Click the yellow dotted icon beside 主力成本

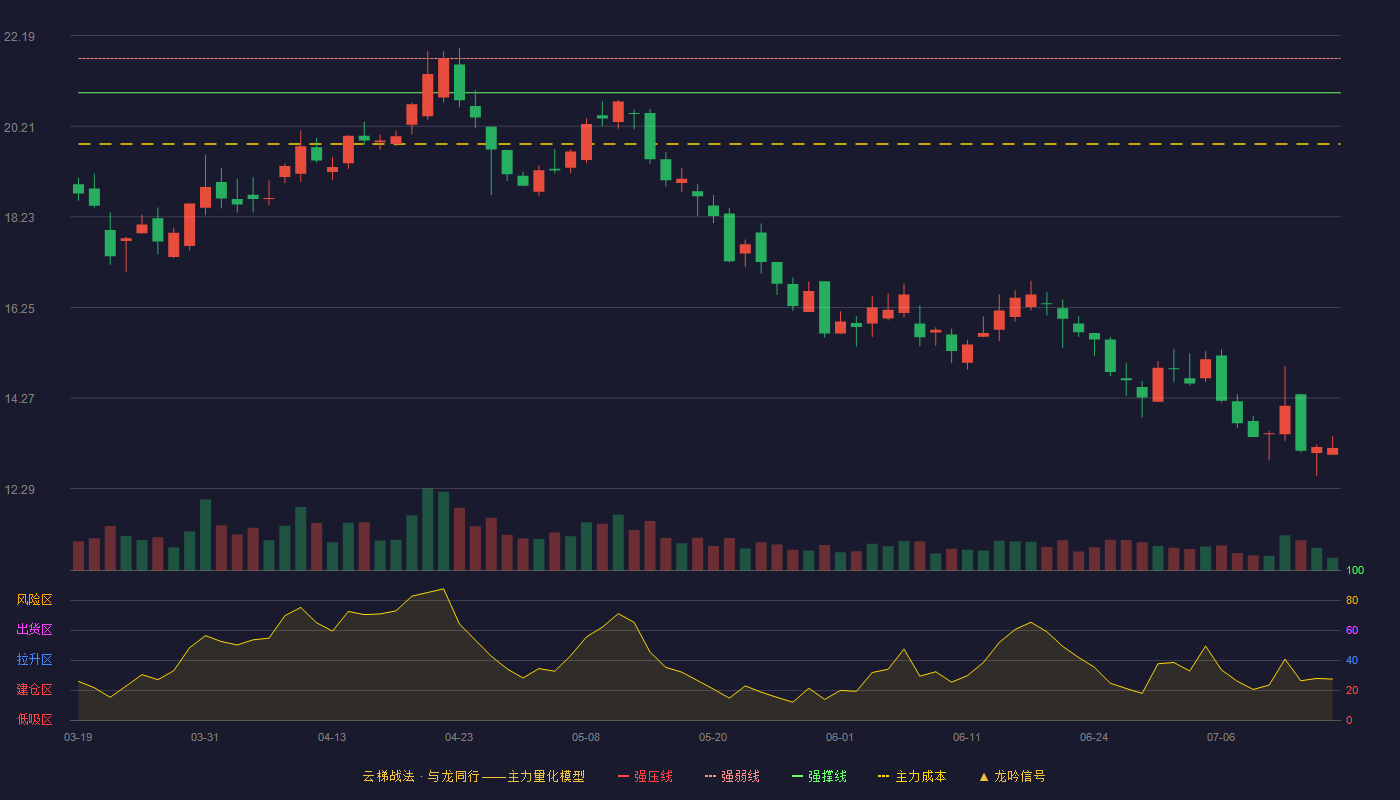883,776
